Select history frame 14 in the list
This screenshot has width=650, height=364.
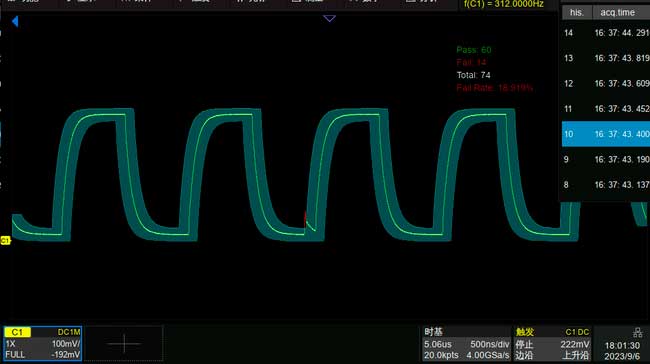[606, 33]
